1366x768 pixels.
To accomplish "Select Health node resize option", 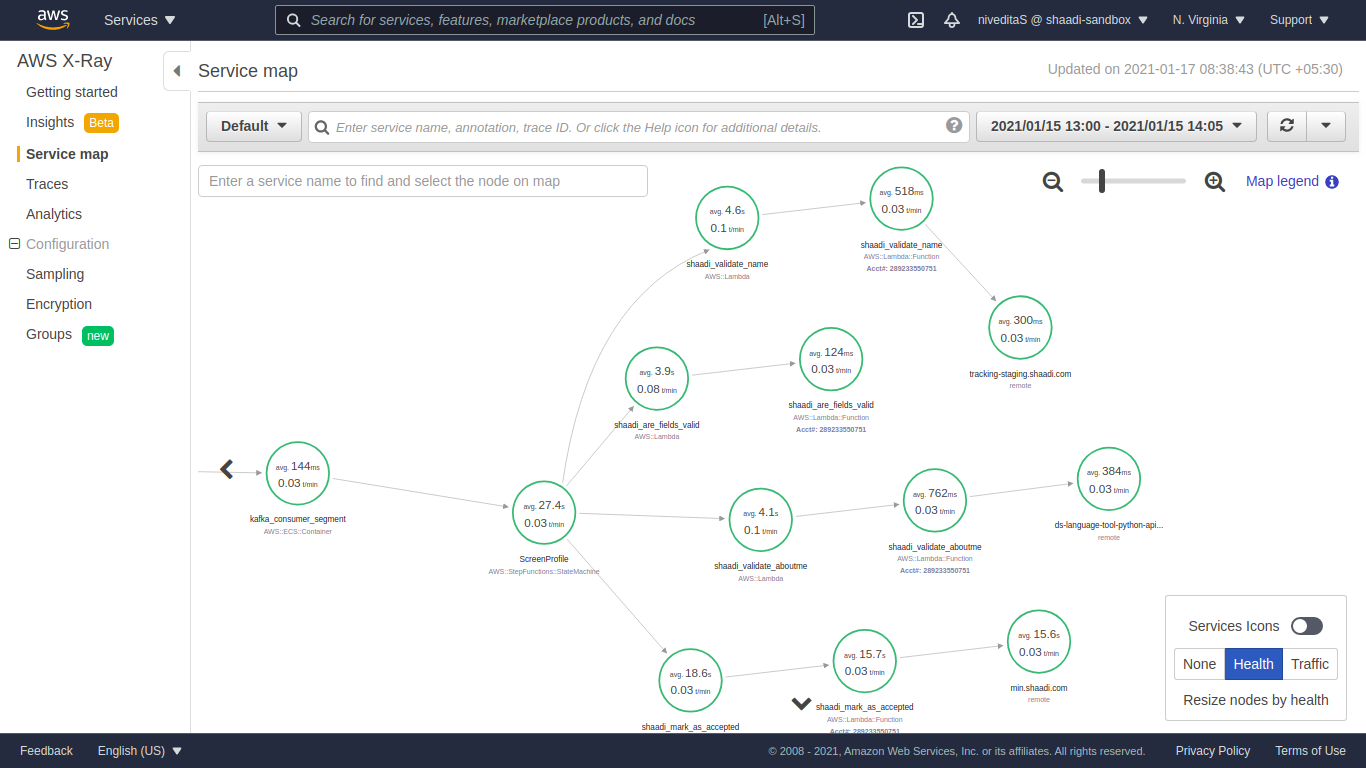I will click(1253, 664).
